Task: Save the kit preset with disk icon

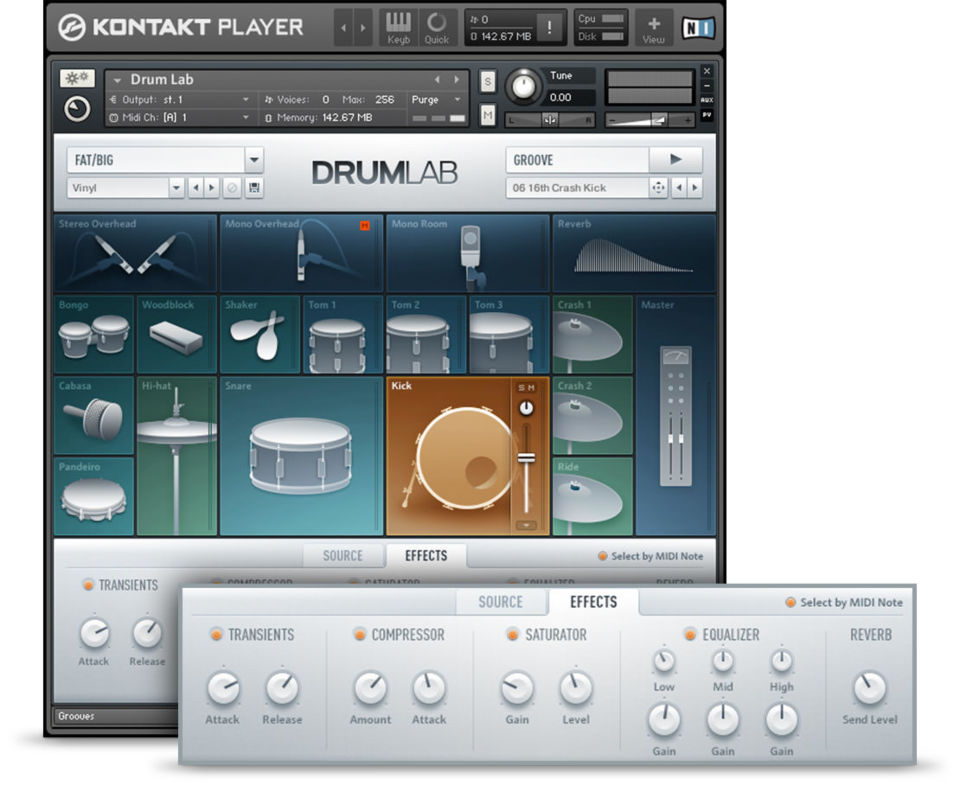Action: [x=254, y=188]
